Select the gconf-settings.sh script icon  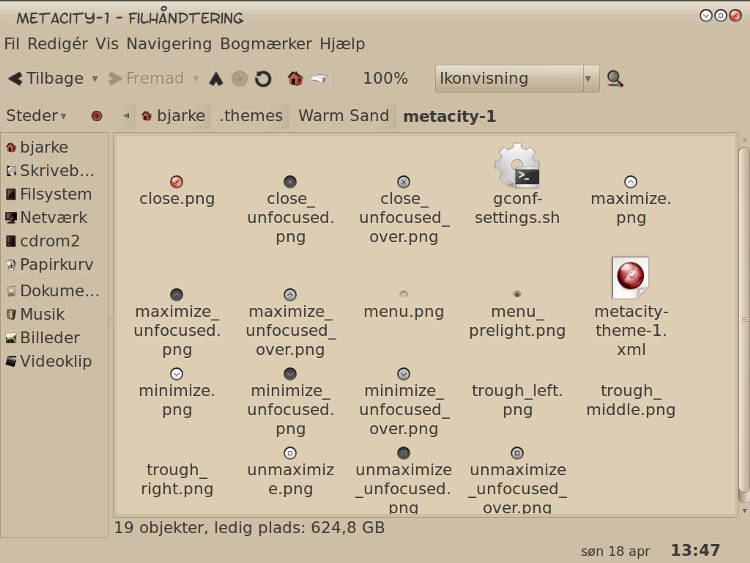pyautogui.click(x=517, y=166)
